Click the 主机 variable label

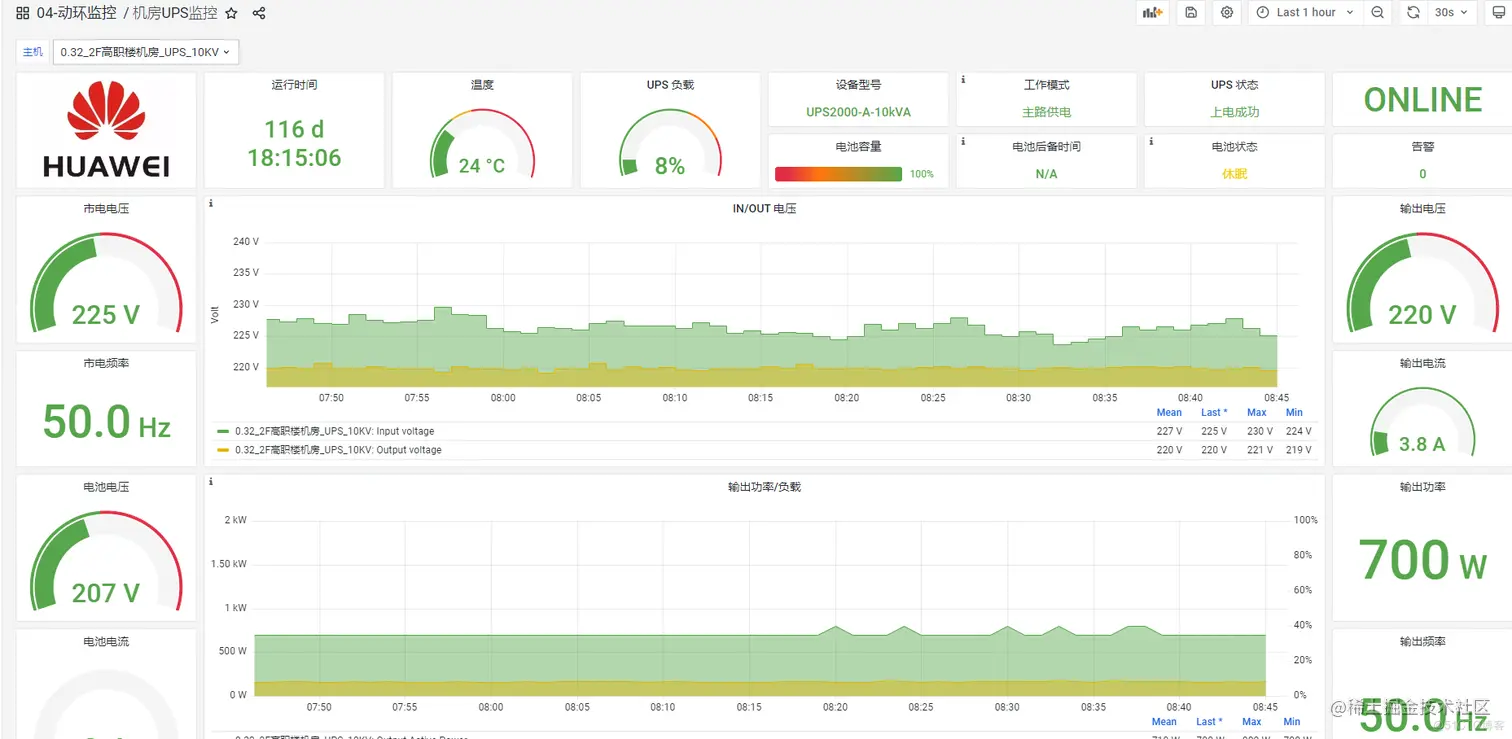tap(33, 52)
